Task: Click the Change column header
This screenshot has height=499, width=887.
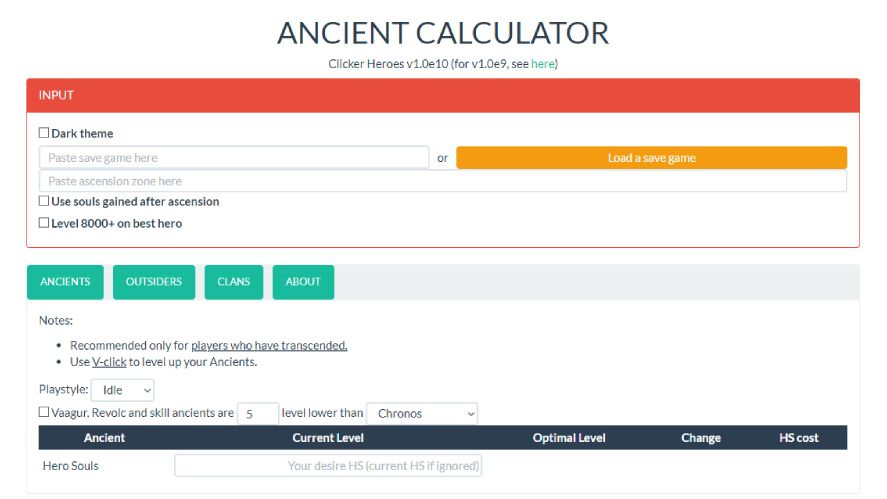Action: point(701,438)
